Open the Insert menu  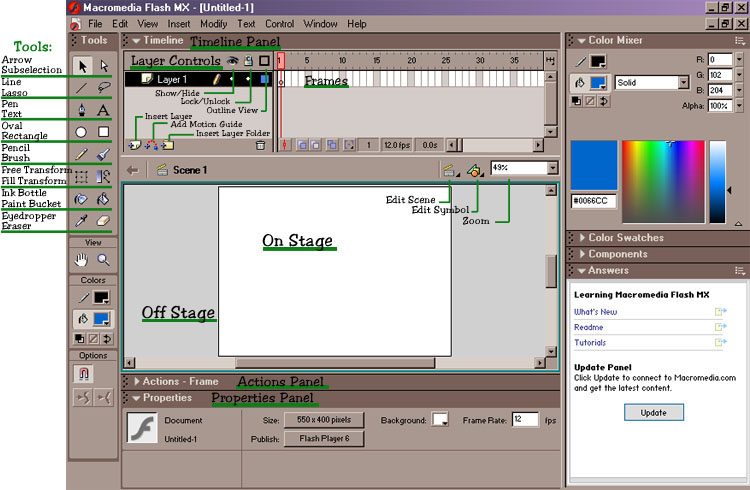coord(178,24)
